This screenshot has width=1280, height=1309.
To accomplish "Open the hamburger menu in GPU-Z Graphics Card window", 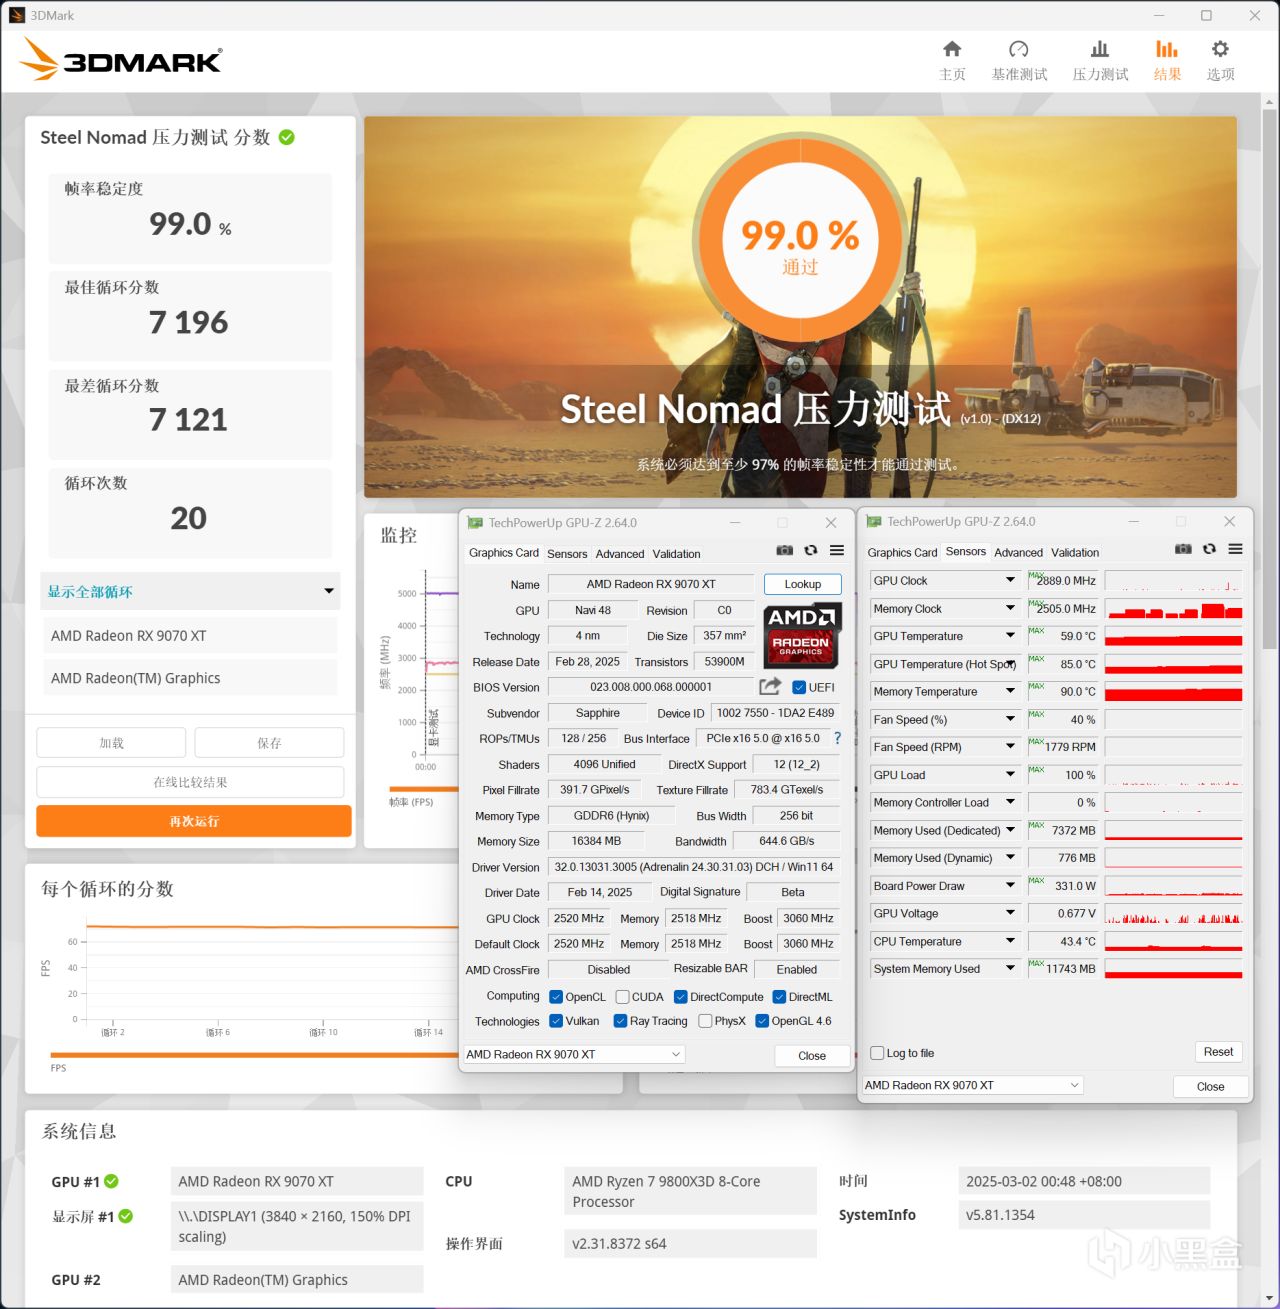I will [837, 550].
